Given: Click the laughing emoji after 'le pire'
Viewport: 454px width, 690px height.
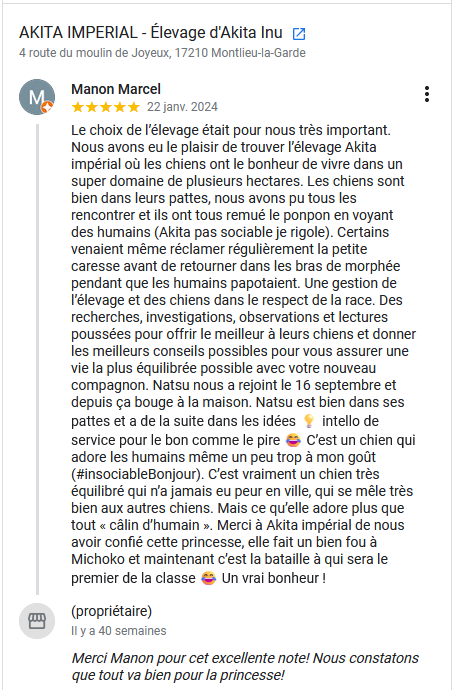Looking at the screenshot, I should 293,440.
